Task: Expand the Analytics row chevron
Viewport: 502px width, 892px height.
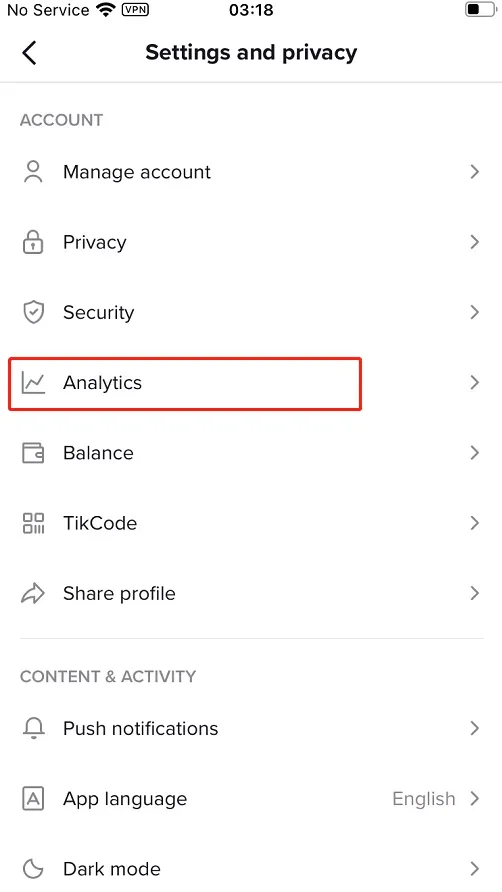Action: tap(475, 383)
